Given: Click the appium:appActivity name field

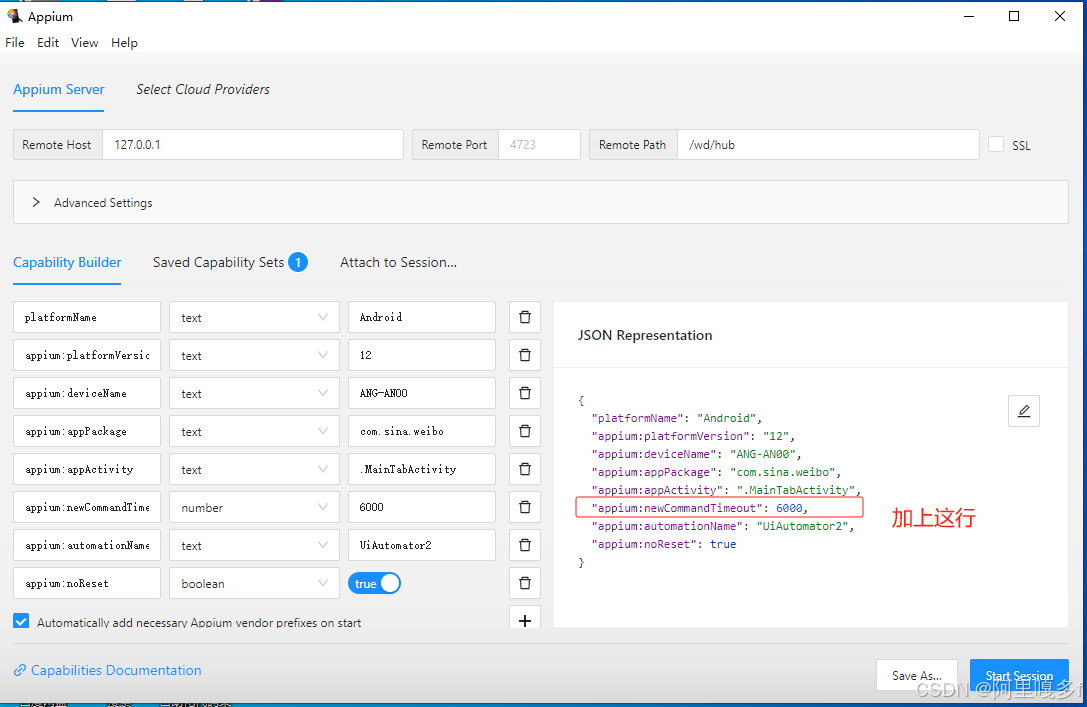Looking at the screenshot, I should click(87, 469).
